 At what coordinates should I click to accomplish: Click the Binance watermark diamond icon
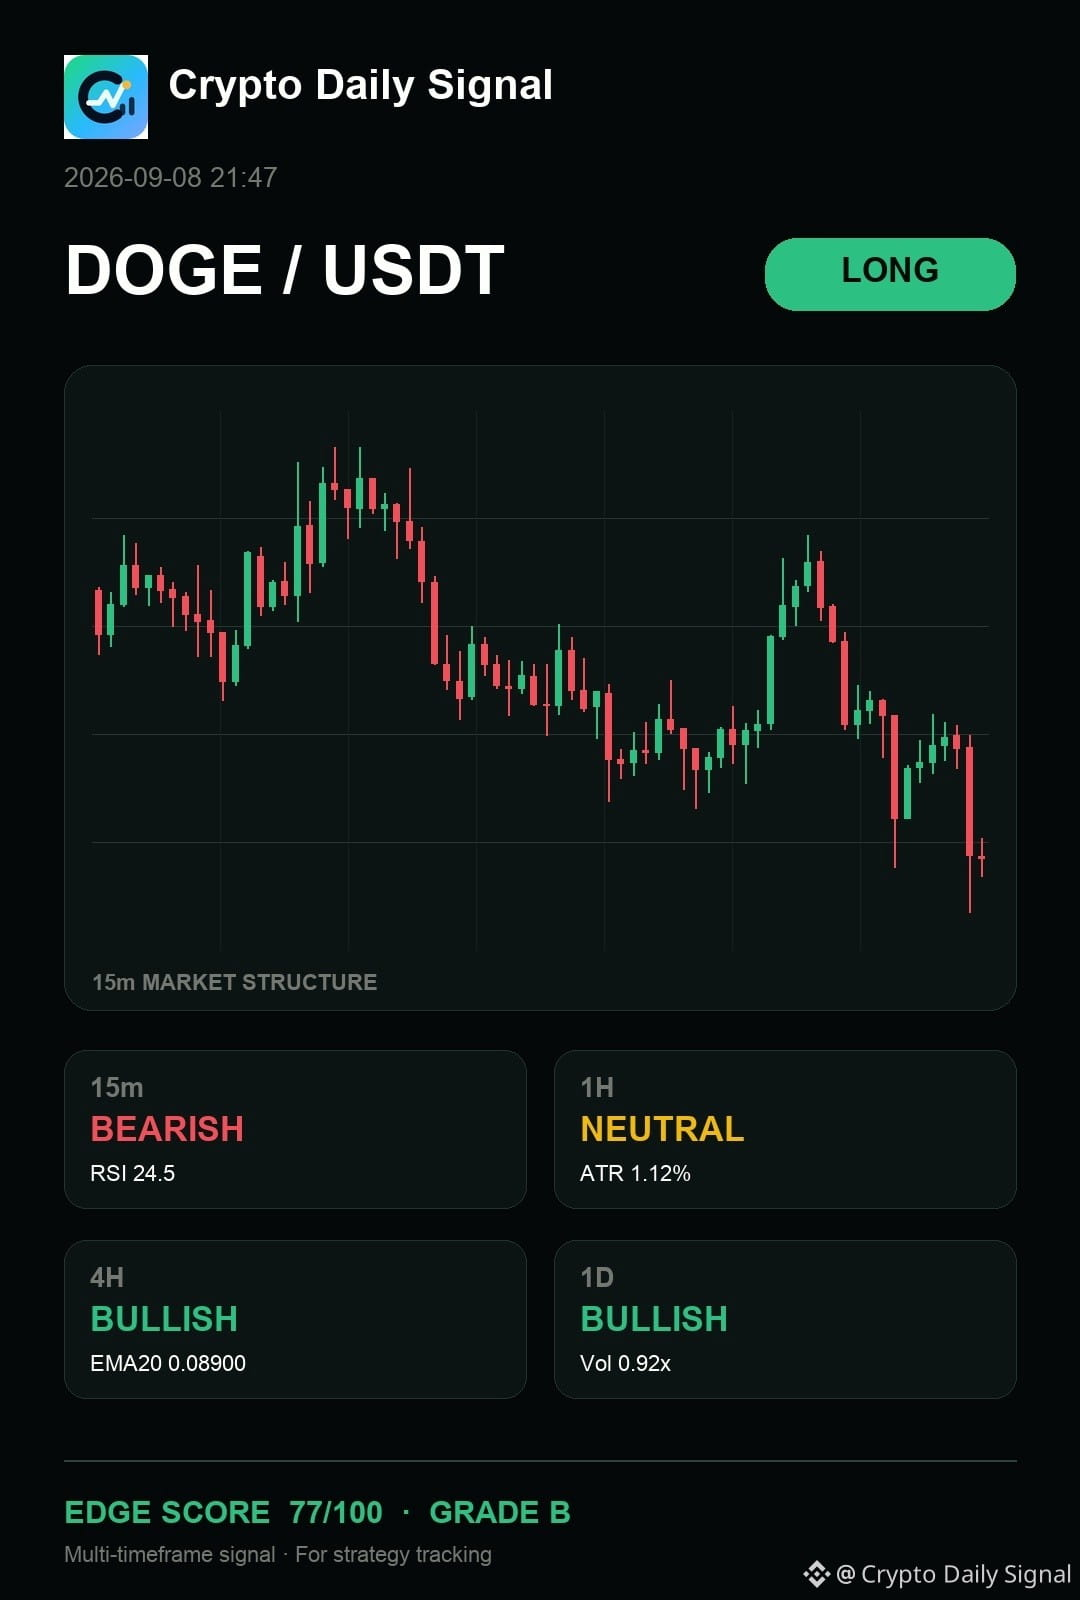(816, 1574)
